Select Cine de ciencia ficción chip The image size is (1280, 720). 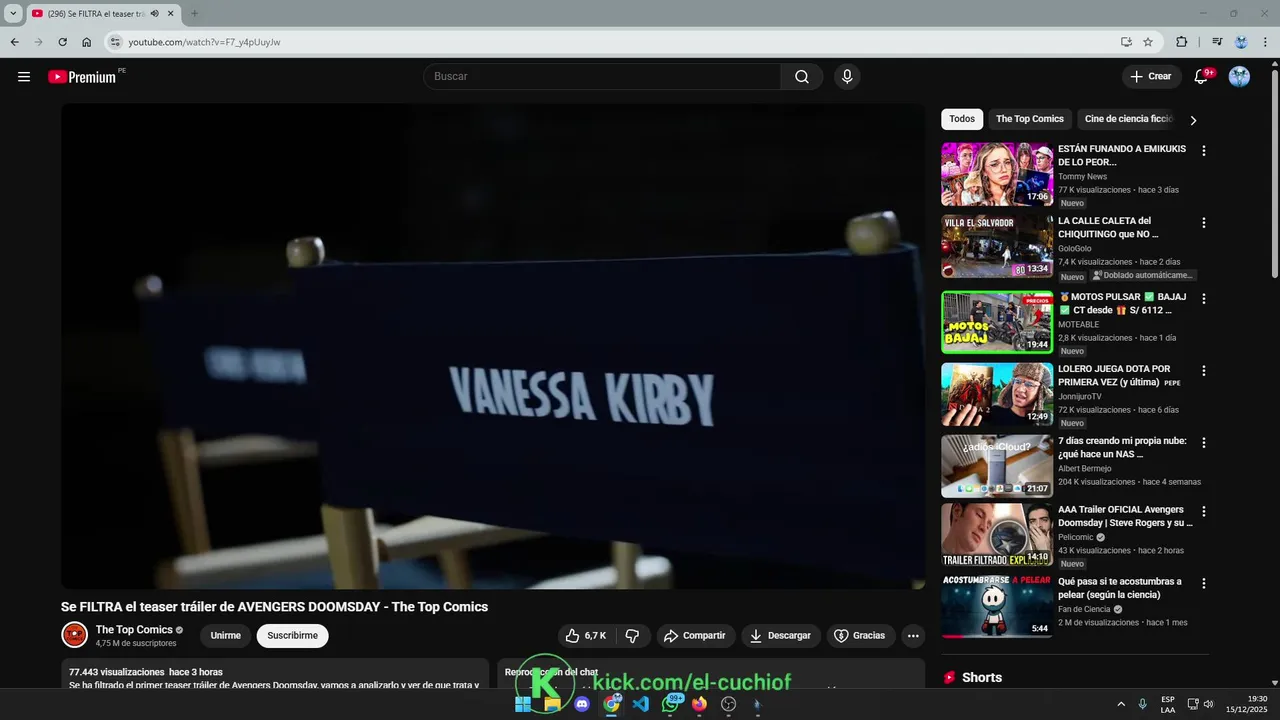pyautogui.click(x=1128, y=119)
